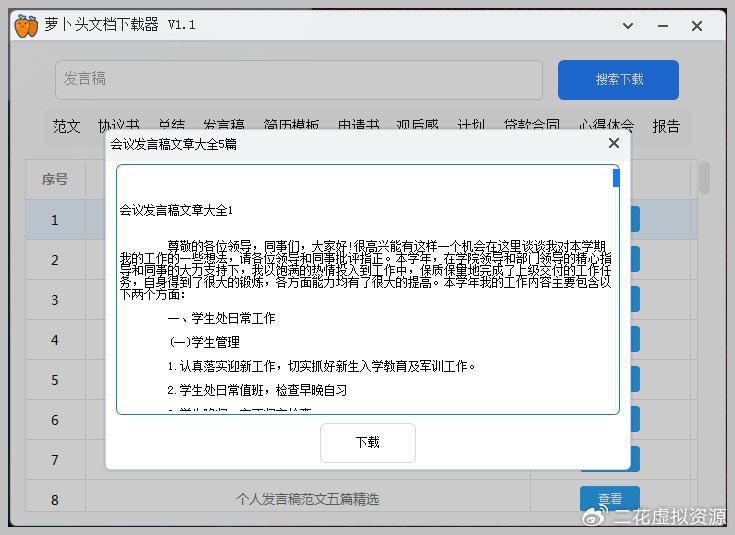The width and height of the screenshot is (735, 535).
Task: Switch to the 协议书 category
Action: point(118,126)
